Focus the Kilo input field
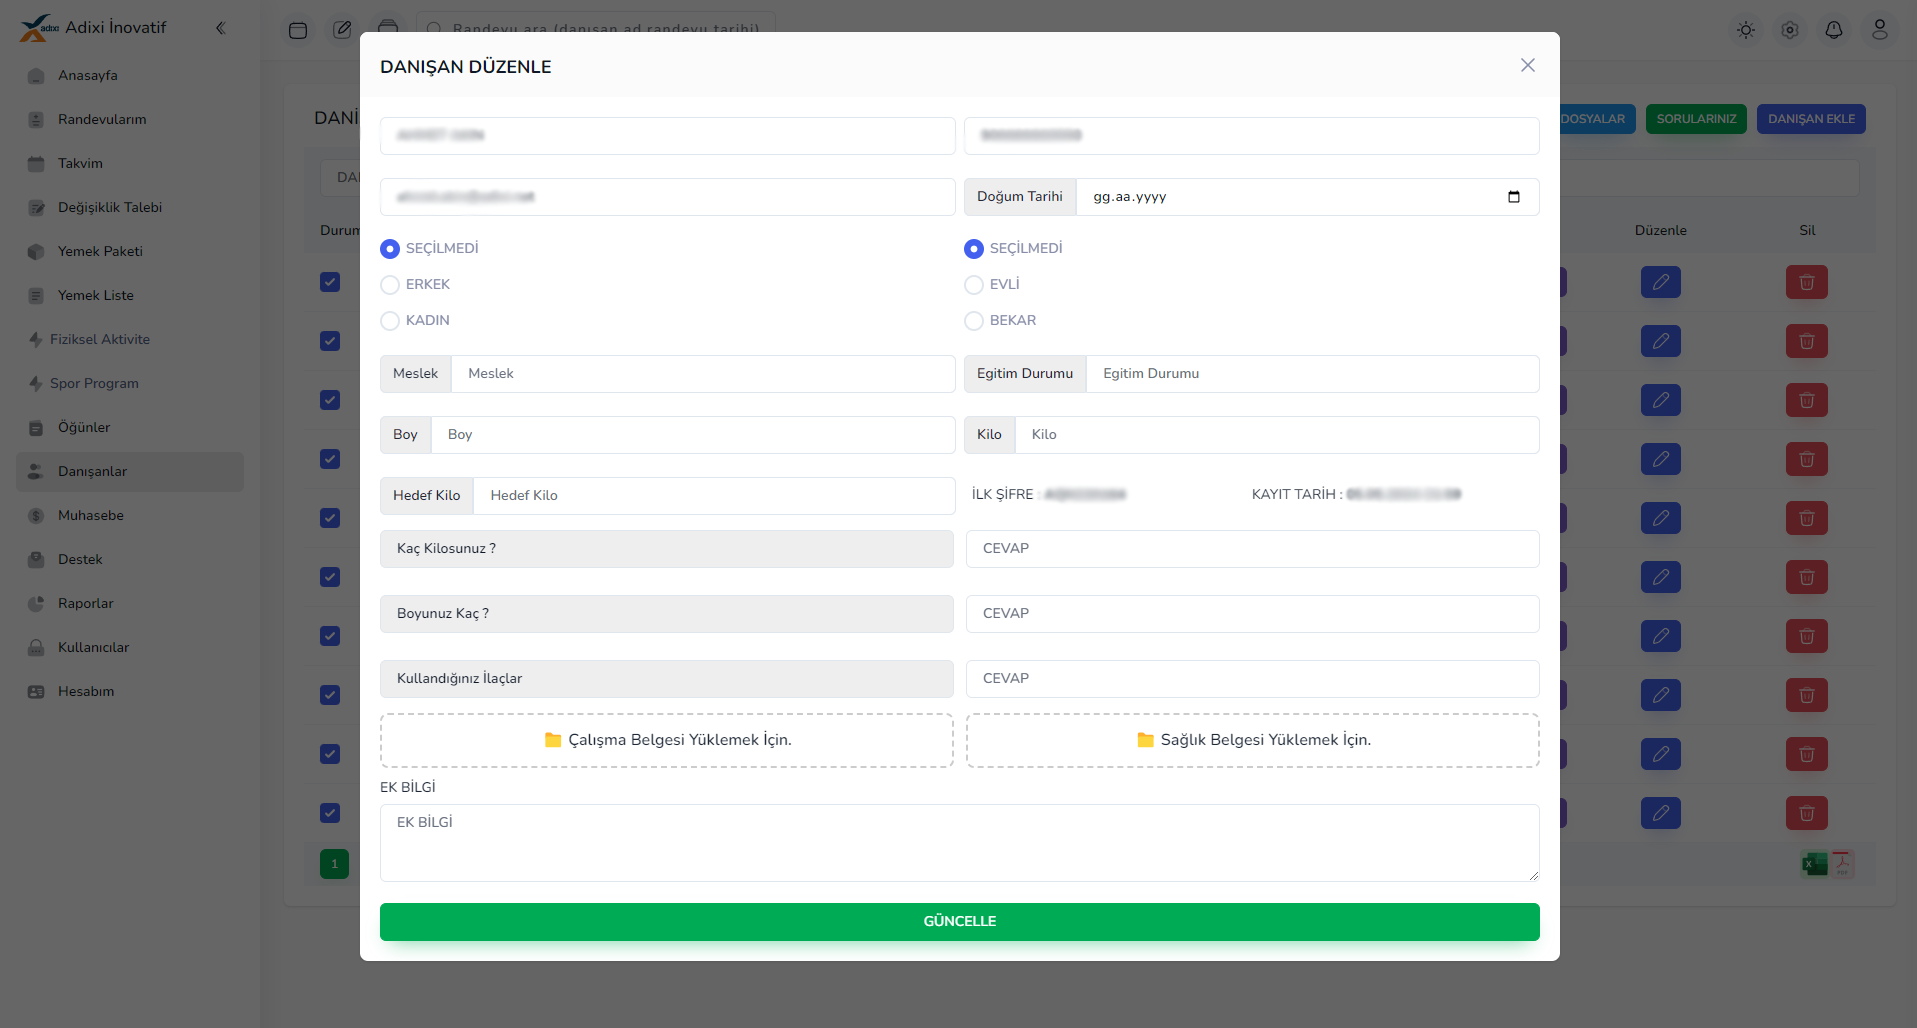The image size is (1917, 1028). 1277,435
